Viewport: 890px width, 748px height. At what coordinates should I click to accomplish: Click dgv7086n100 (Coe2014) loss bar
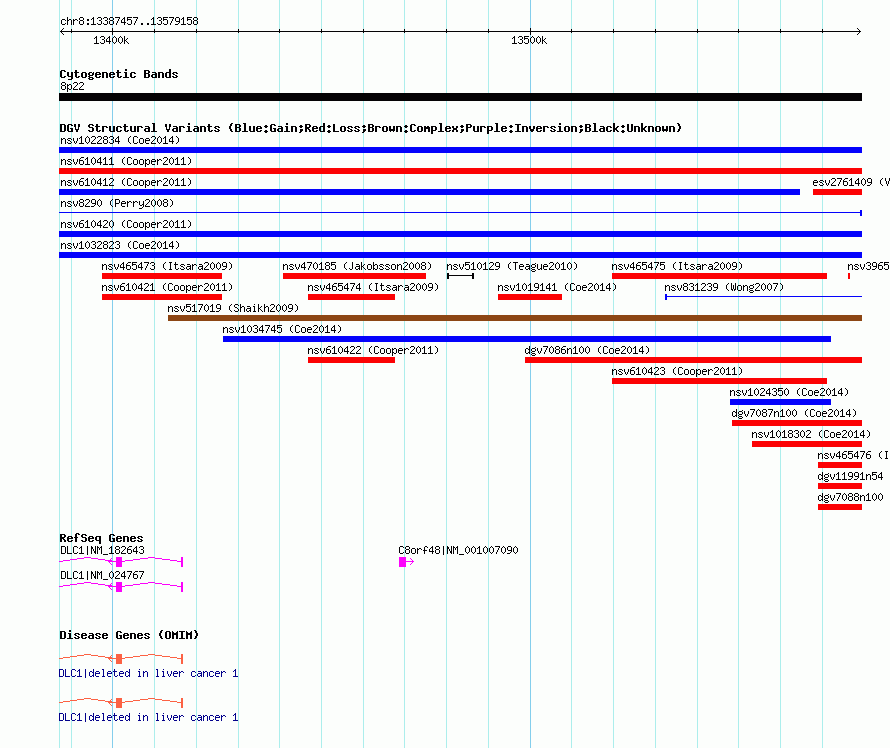tap(694, 360)
